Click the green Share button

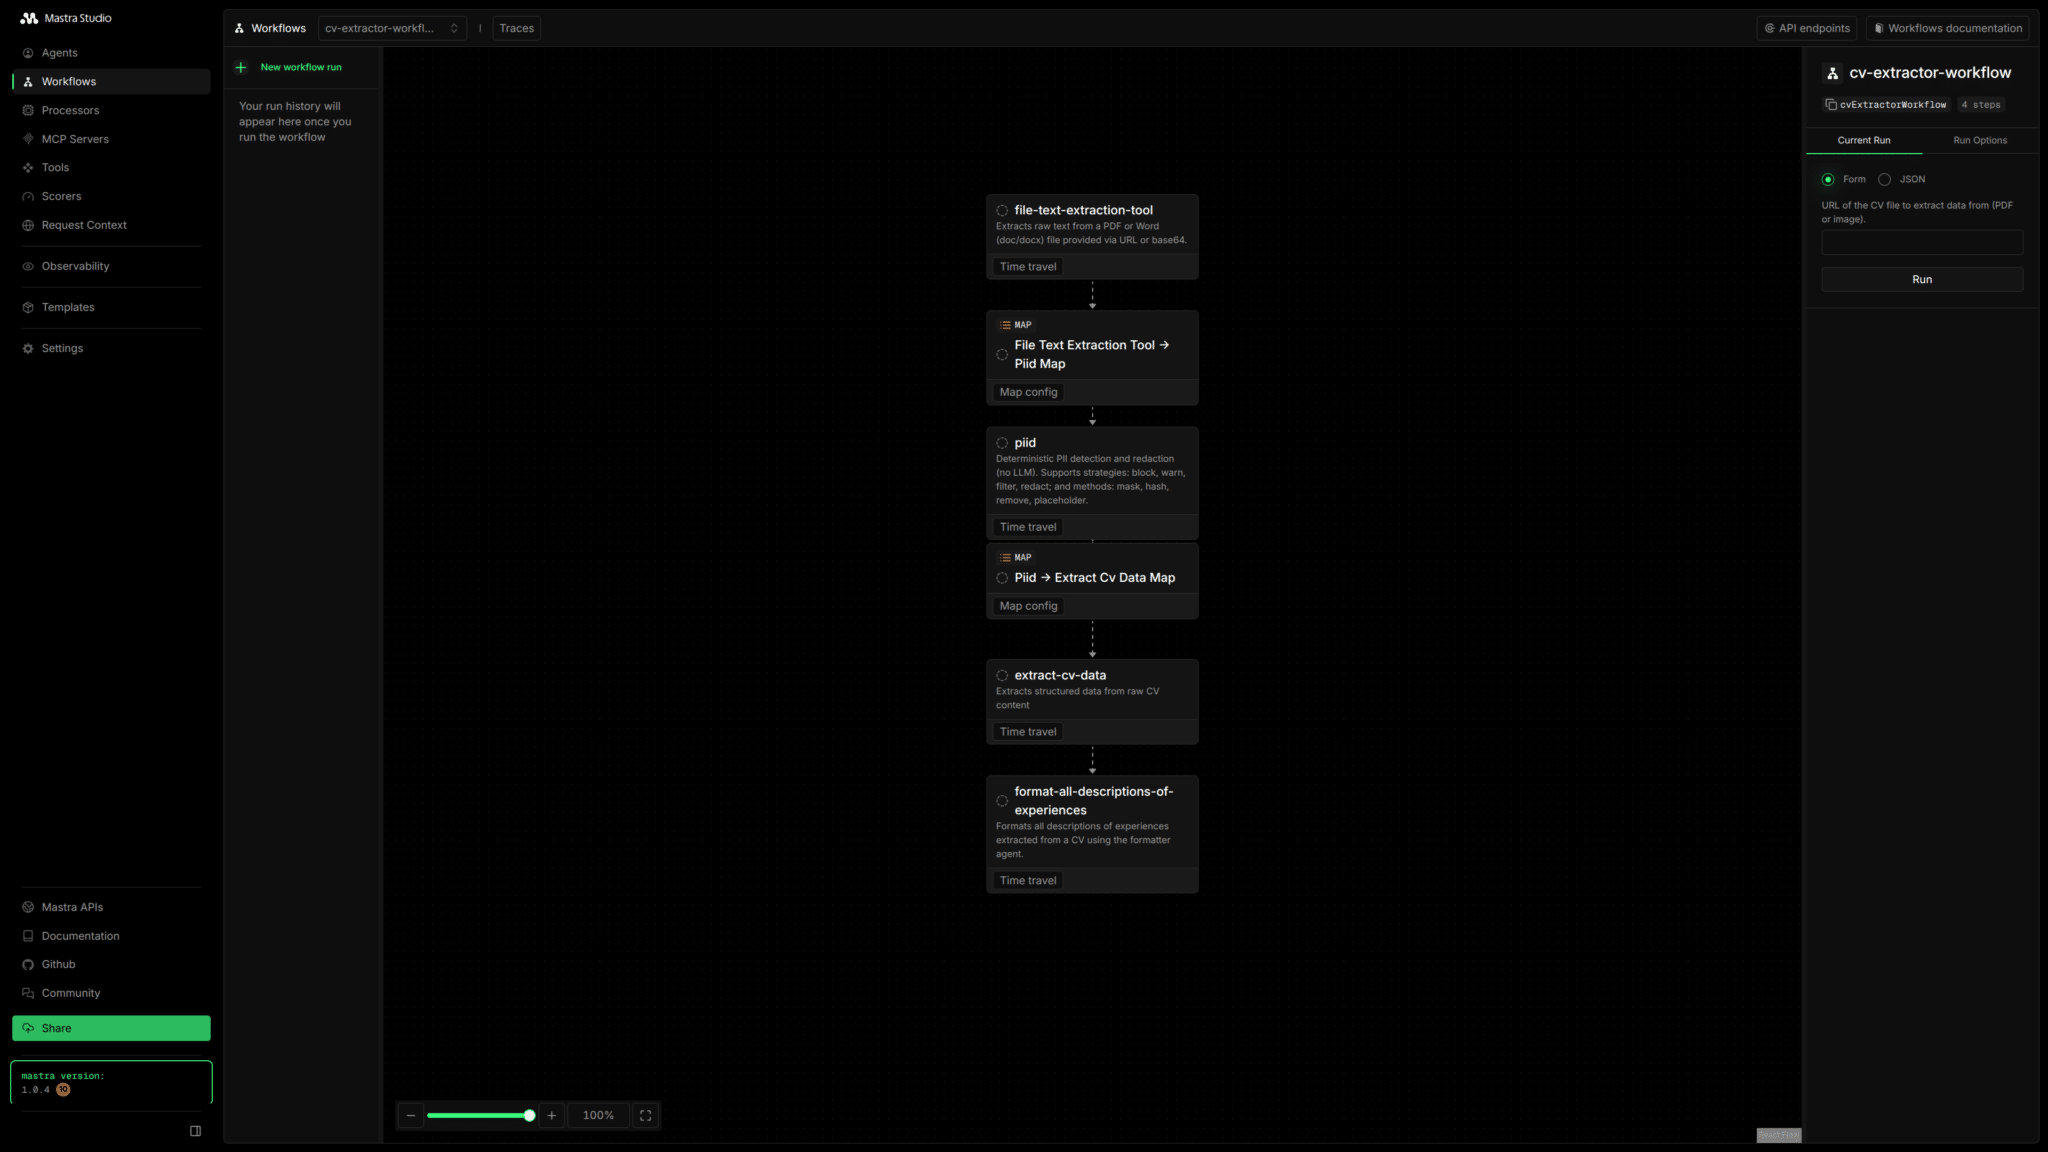tap(111, 1028)
